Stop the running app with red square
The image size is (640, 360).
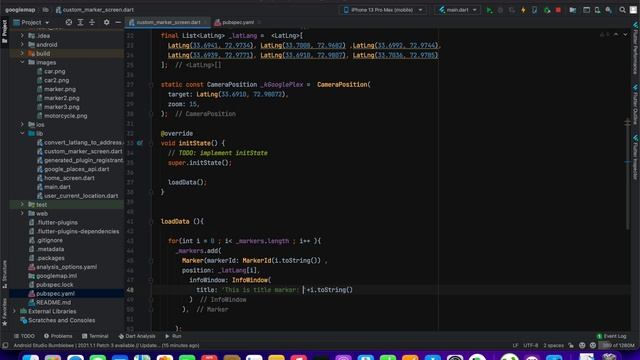pyautogui.click(x=558, y=10)
